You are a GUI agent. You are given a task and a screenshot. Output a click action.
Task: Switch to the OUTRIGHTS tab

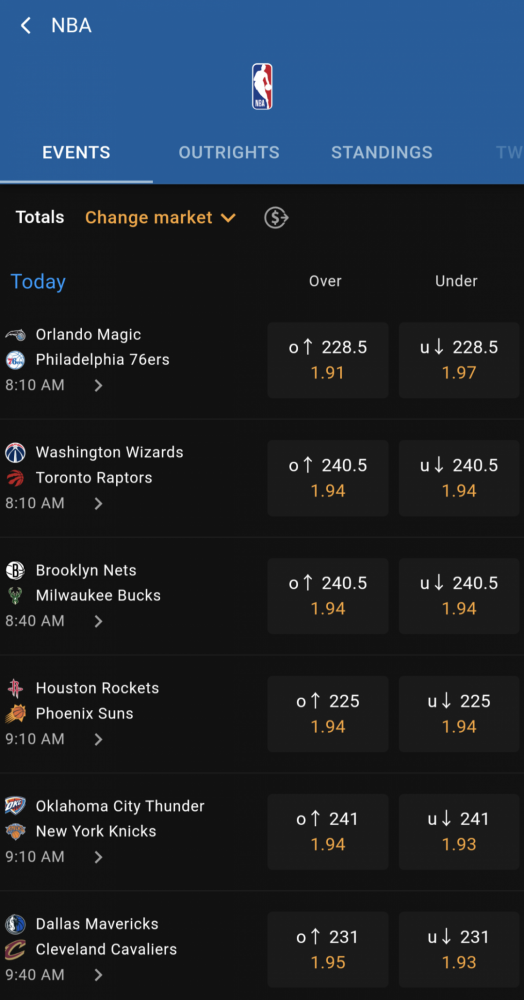[x=229, y=153]
